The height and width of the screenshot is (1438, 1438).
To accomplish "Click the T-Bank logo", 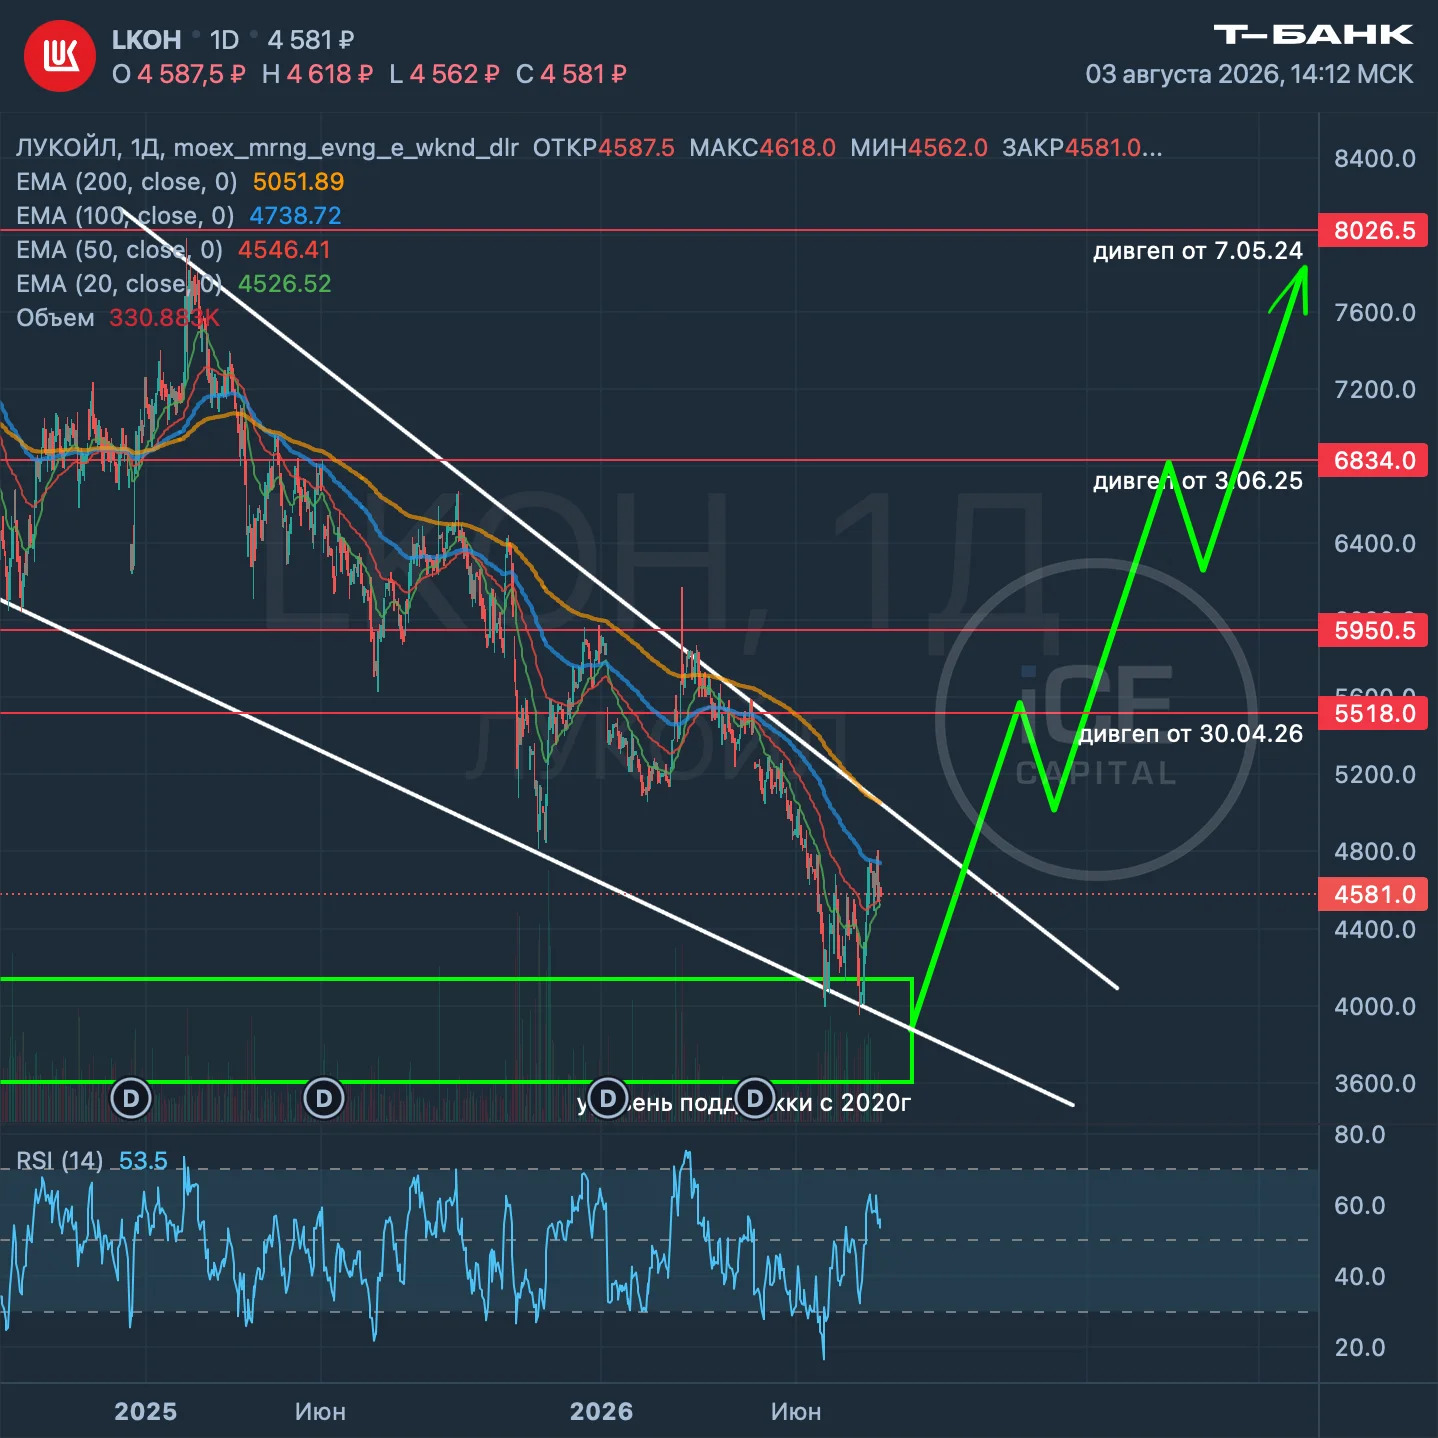I will tap(1313, 35).
